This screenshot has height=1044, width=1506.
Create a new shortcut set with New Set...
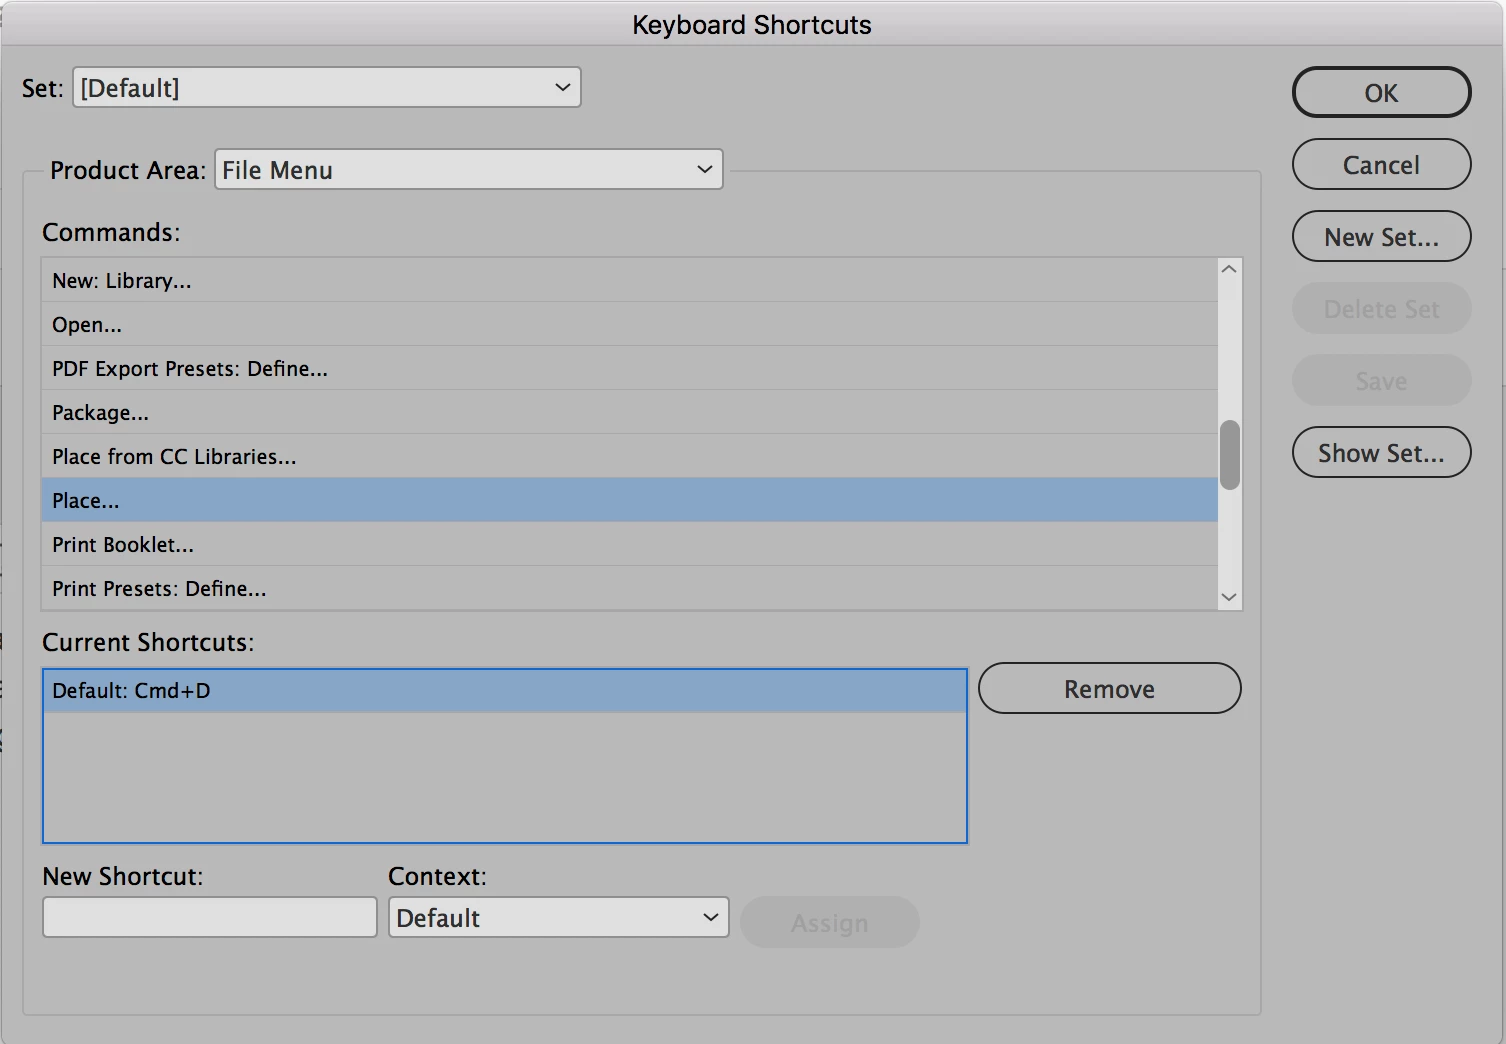pyautogui.click(x=1381, y=236)
